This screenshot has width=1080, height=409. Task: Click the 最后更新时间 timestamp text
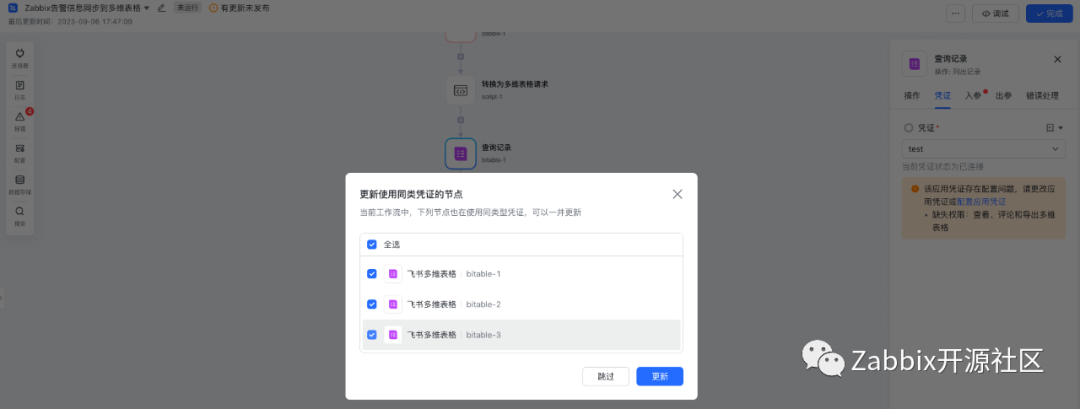point(70,21)
